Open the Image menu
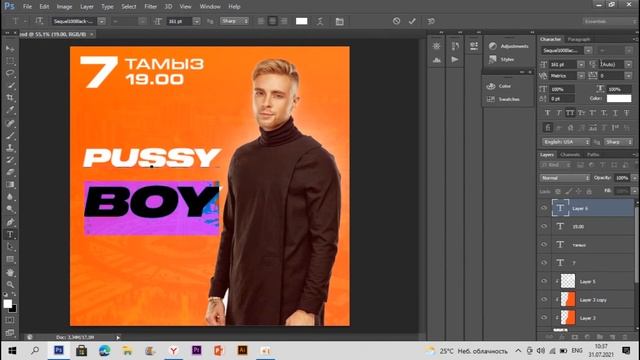 pyautogui.click(x=64, y=7)
